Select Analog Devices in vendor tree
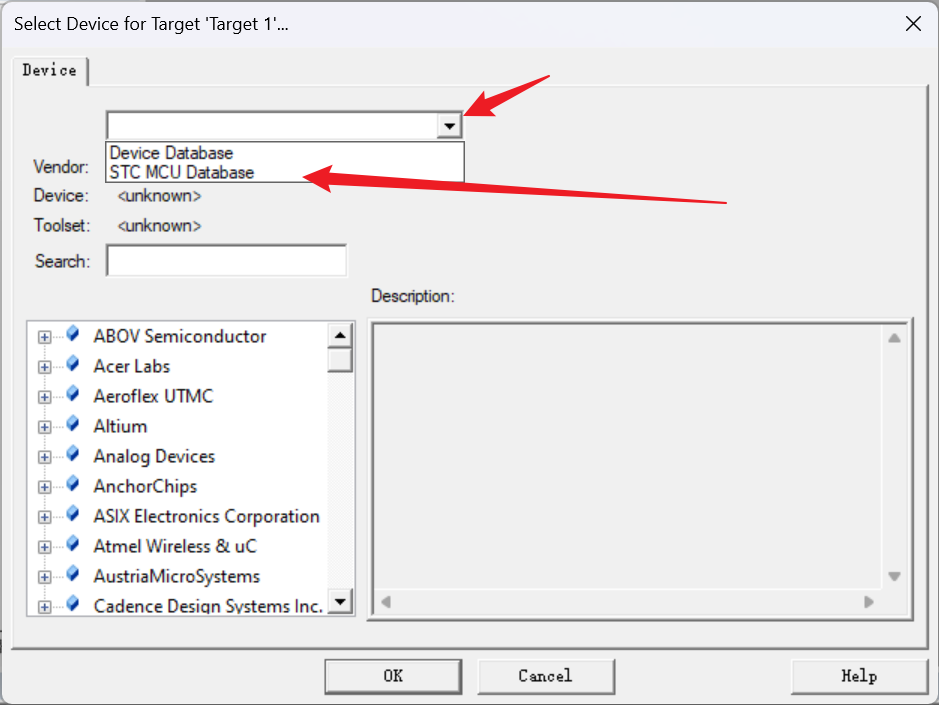 (154, 456)
